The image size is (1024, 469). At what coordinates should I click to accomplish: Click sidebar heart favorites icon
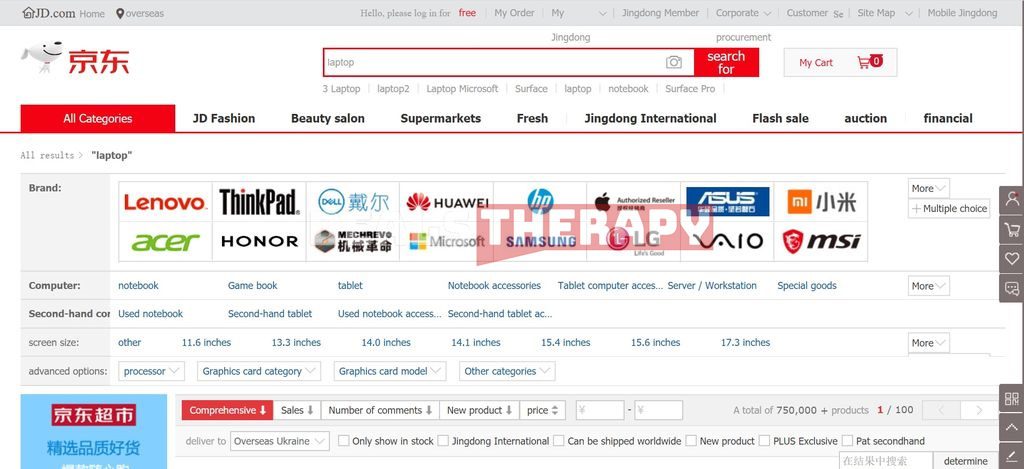tap(1012, 259)
